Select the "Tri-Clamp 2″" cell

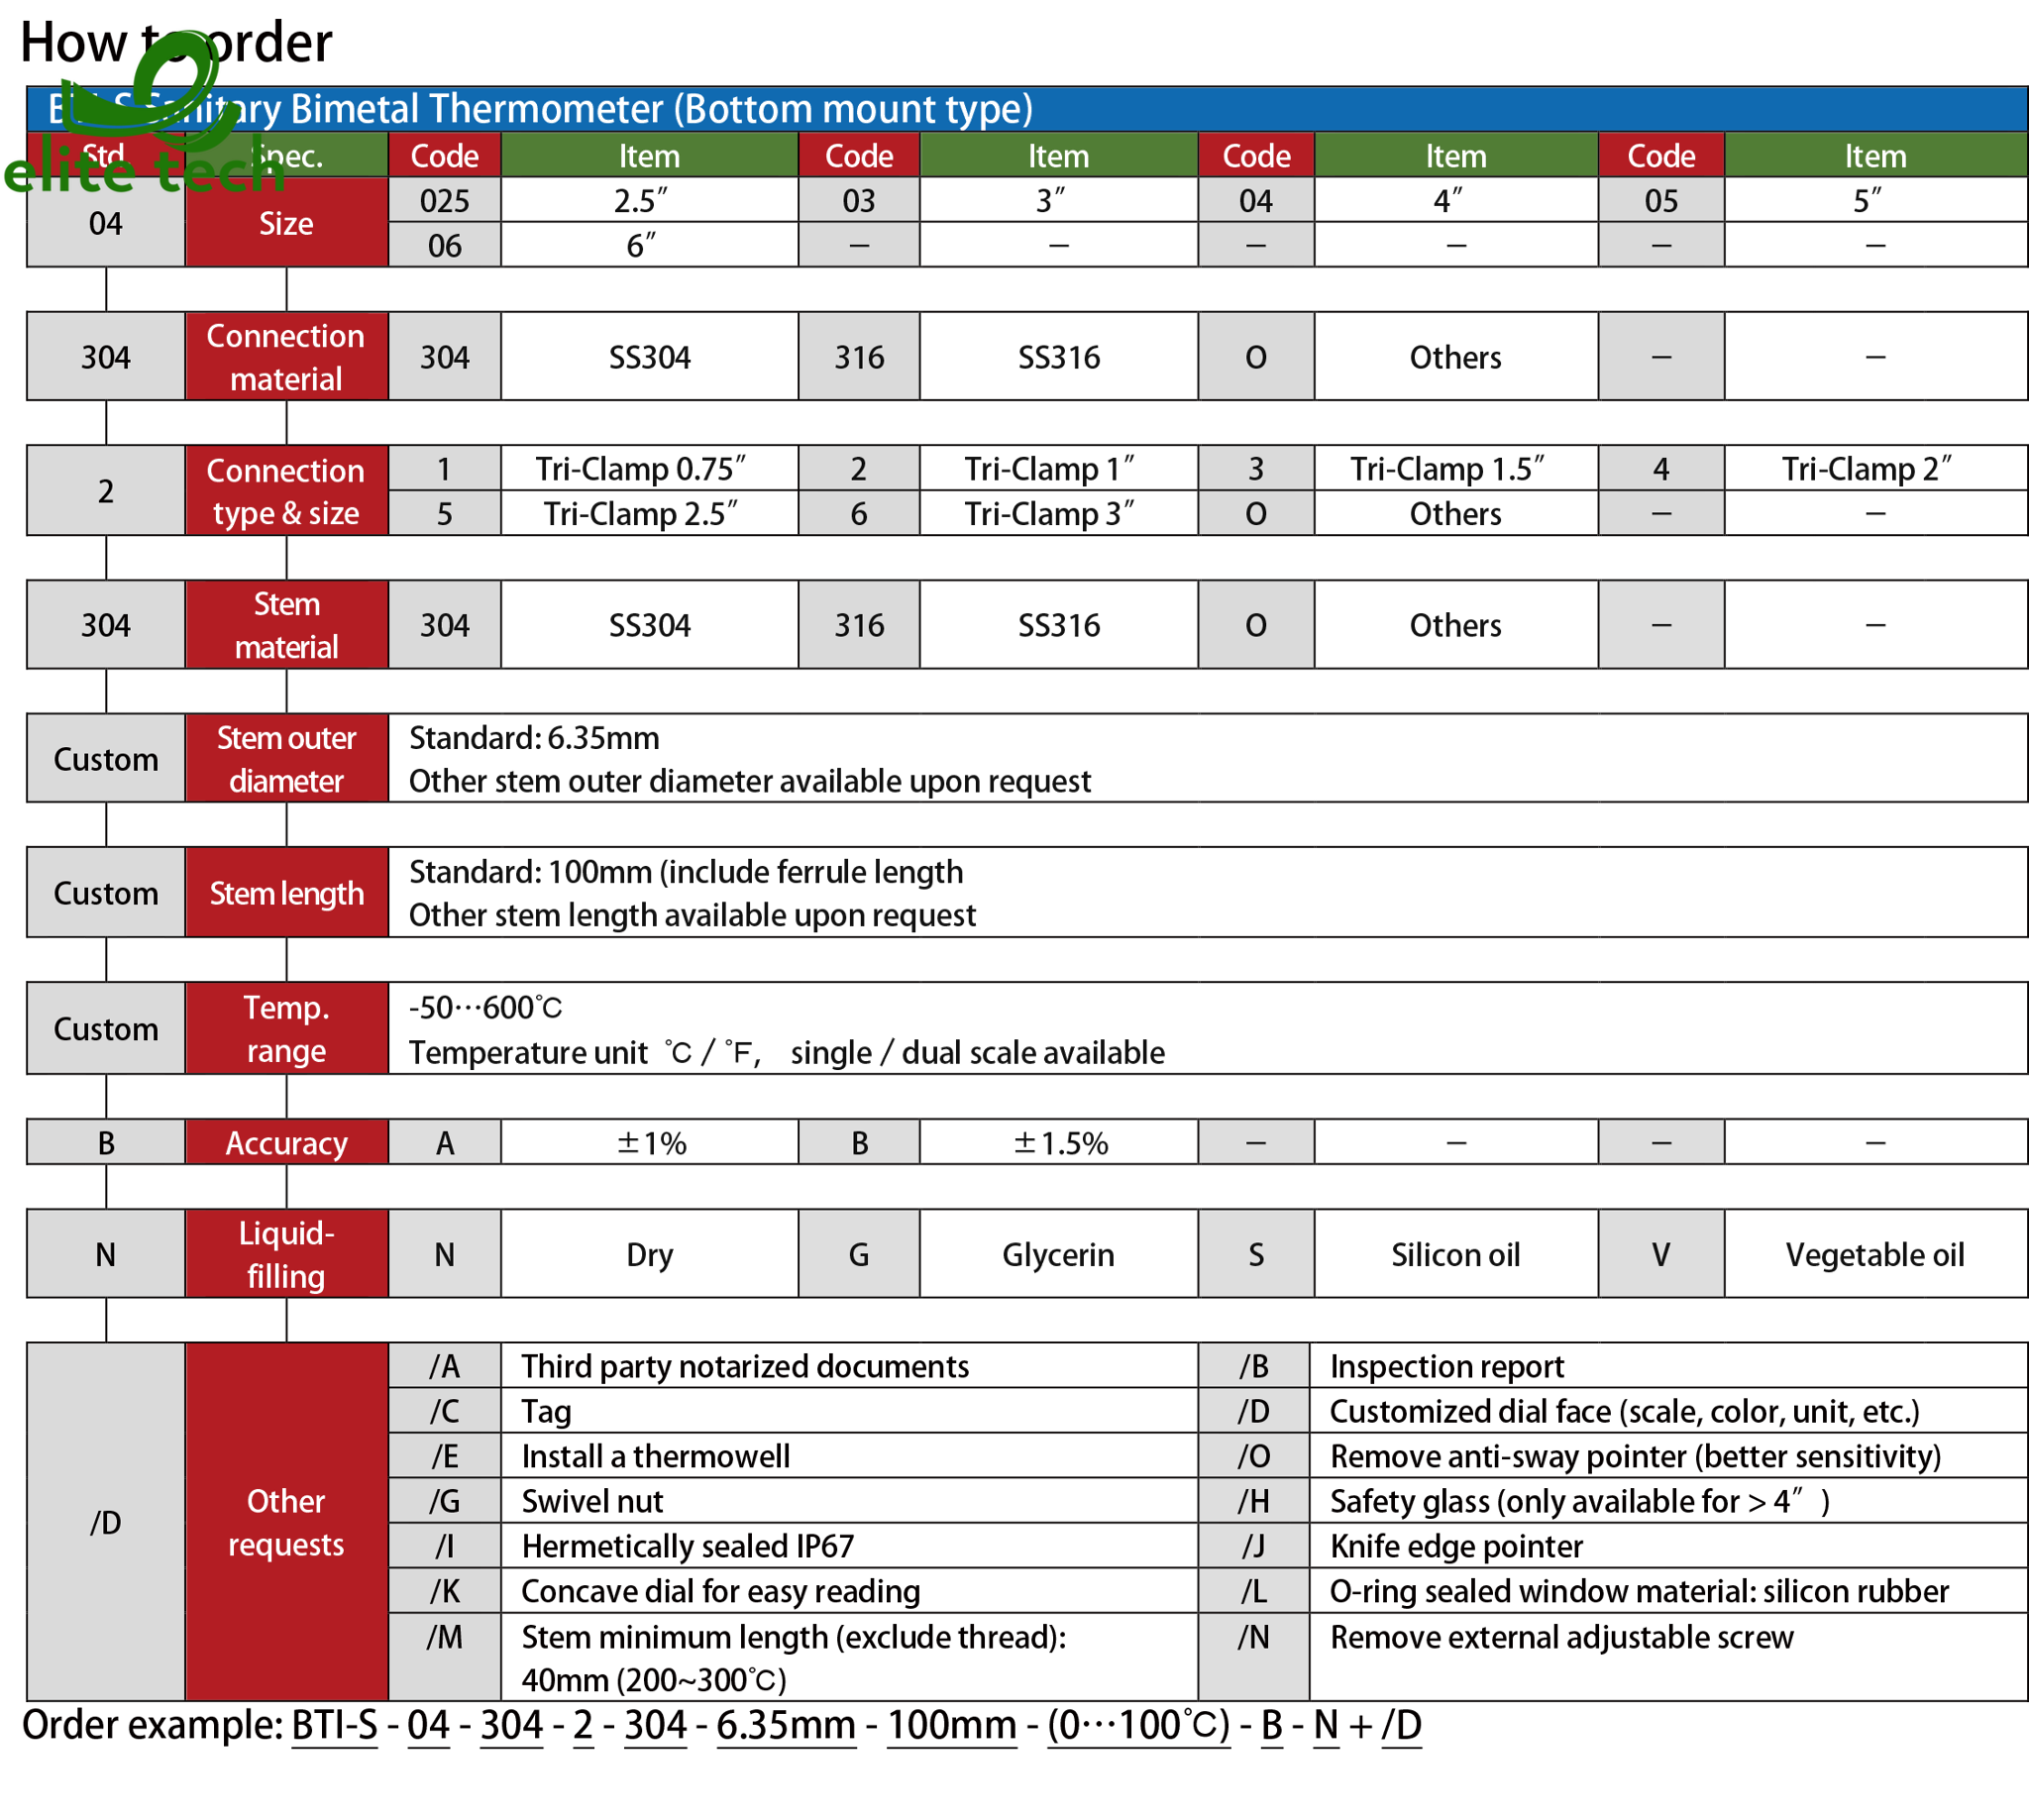(x=1874, y=468)
